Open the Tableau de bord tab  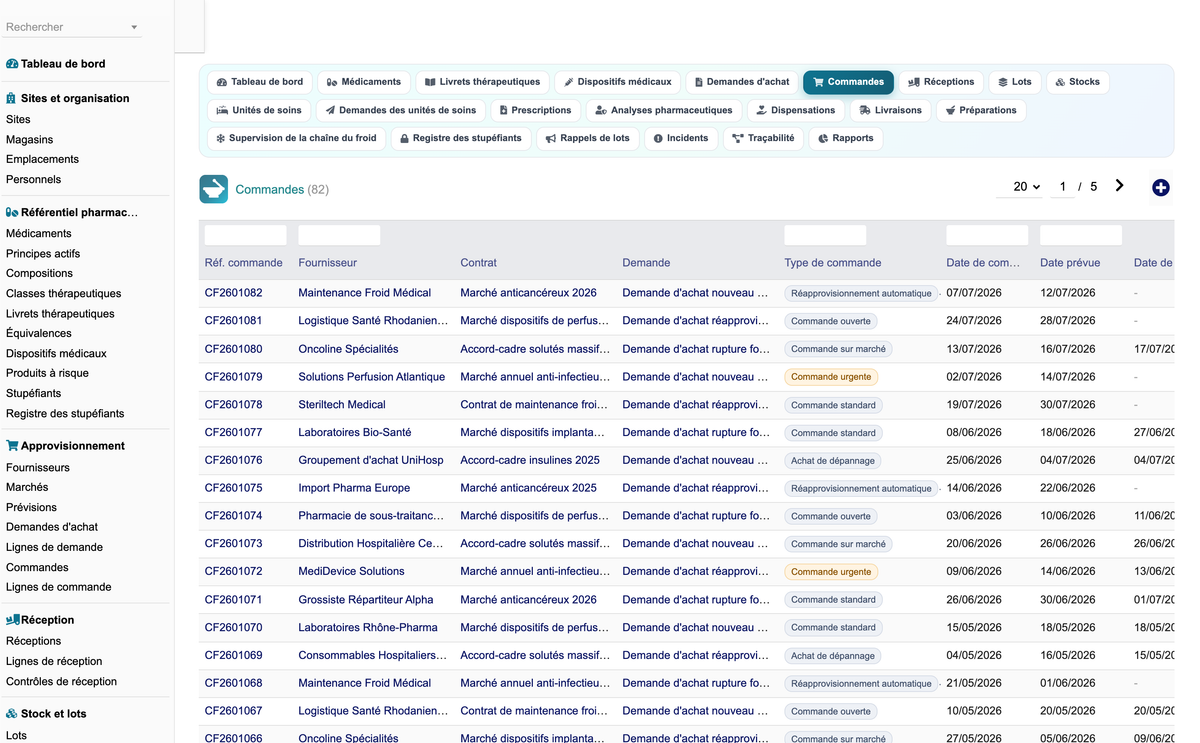click(260, 82)
